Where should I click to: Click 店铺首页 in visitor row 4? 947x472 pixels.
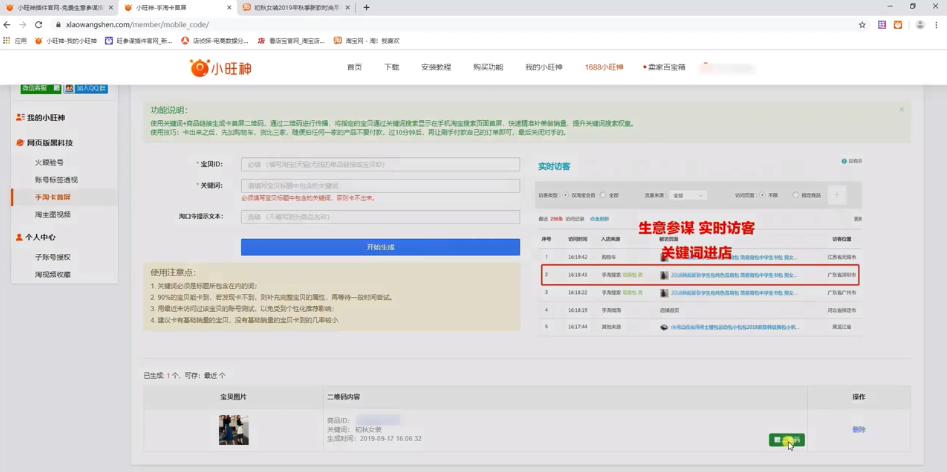coord(670,310)
